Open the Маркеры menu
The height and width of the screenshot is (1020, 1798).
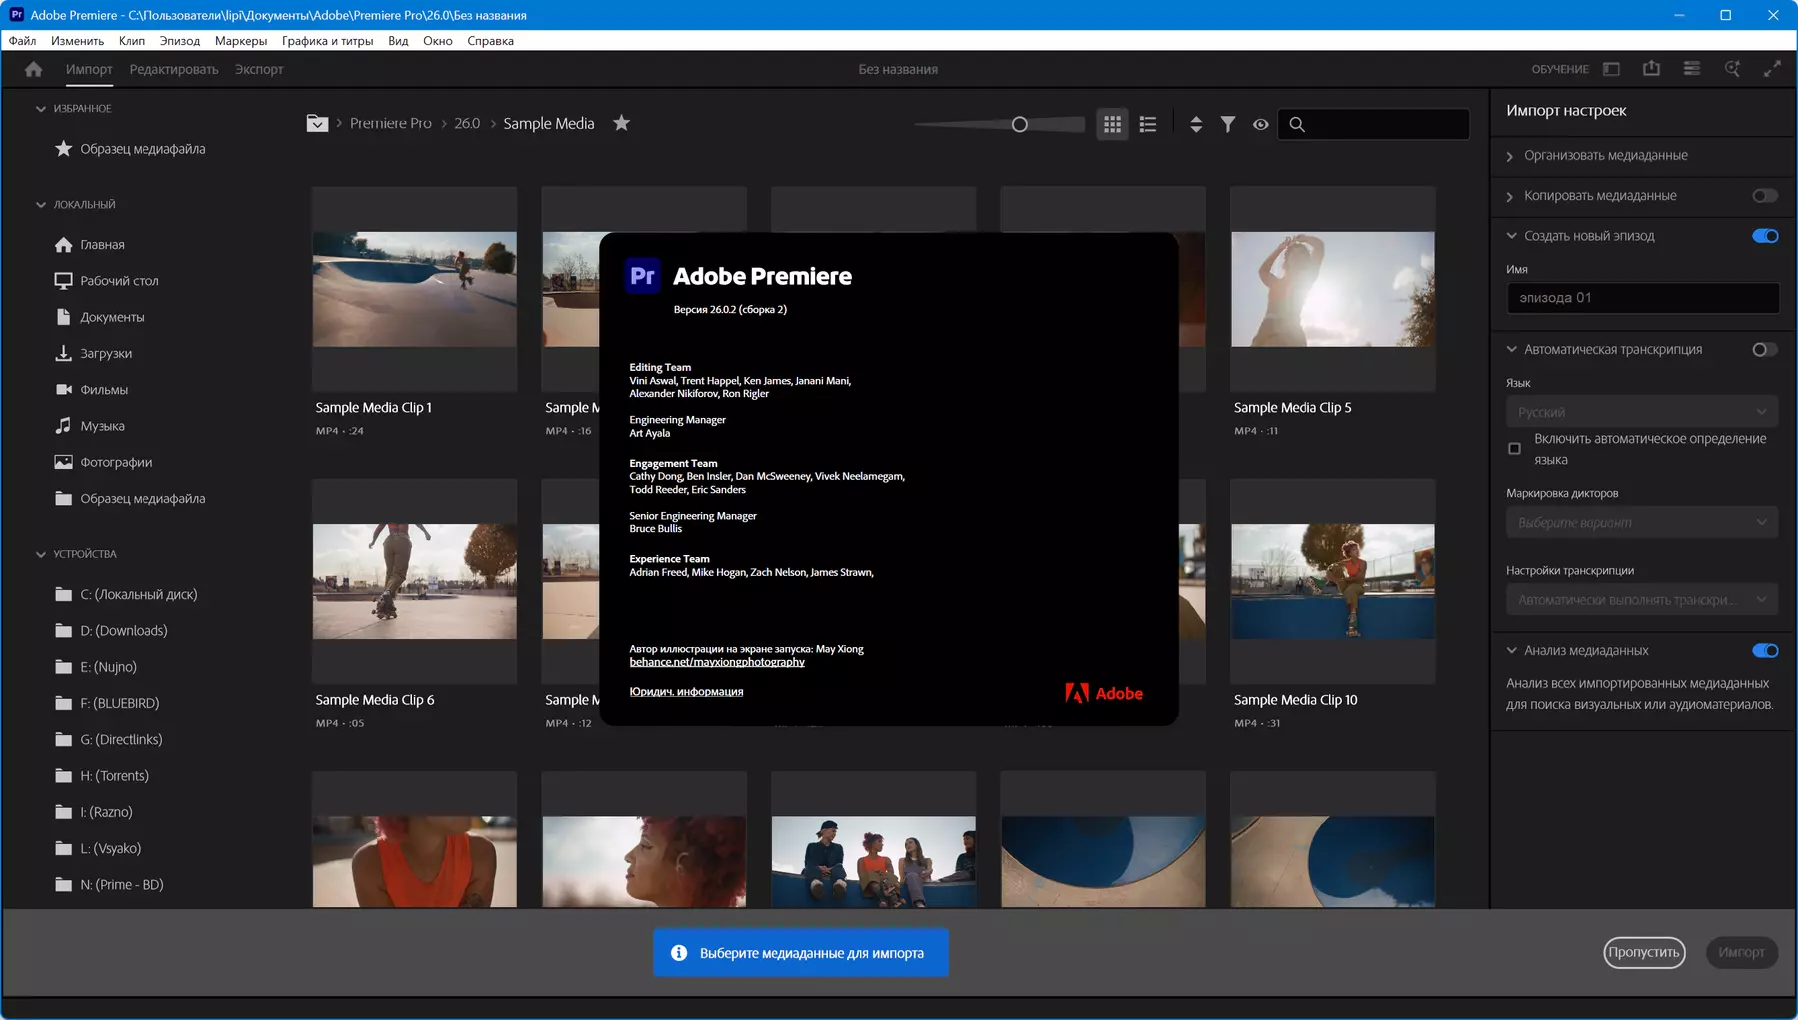pos(240,41)
